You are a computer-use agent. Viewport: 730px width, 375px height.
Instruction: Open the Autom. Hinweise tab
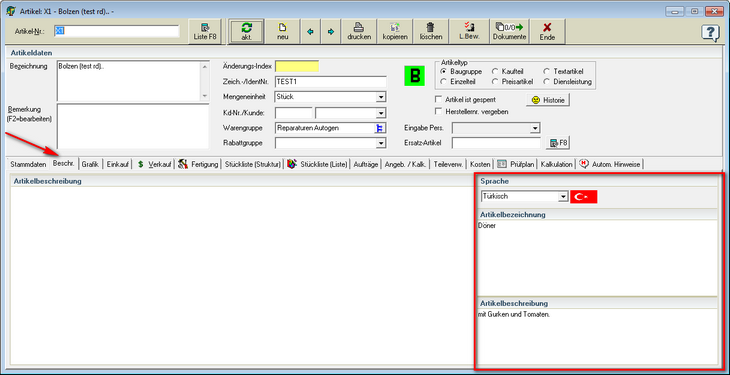pyautogui.click(x=610, y=164)
